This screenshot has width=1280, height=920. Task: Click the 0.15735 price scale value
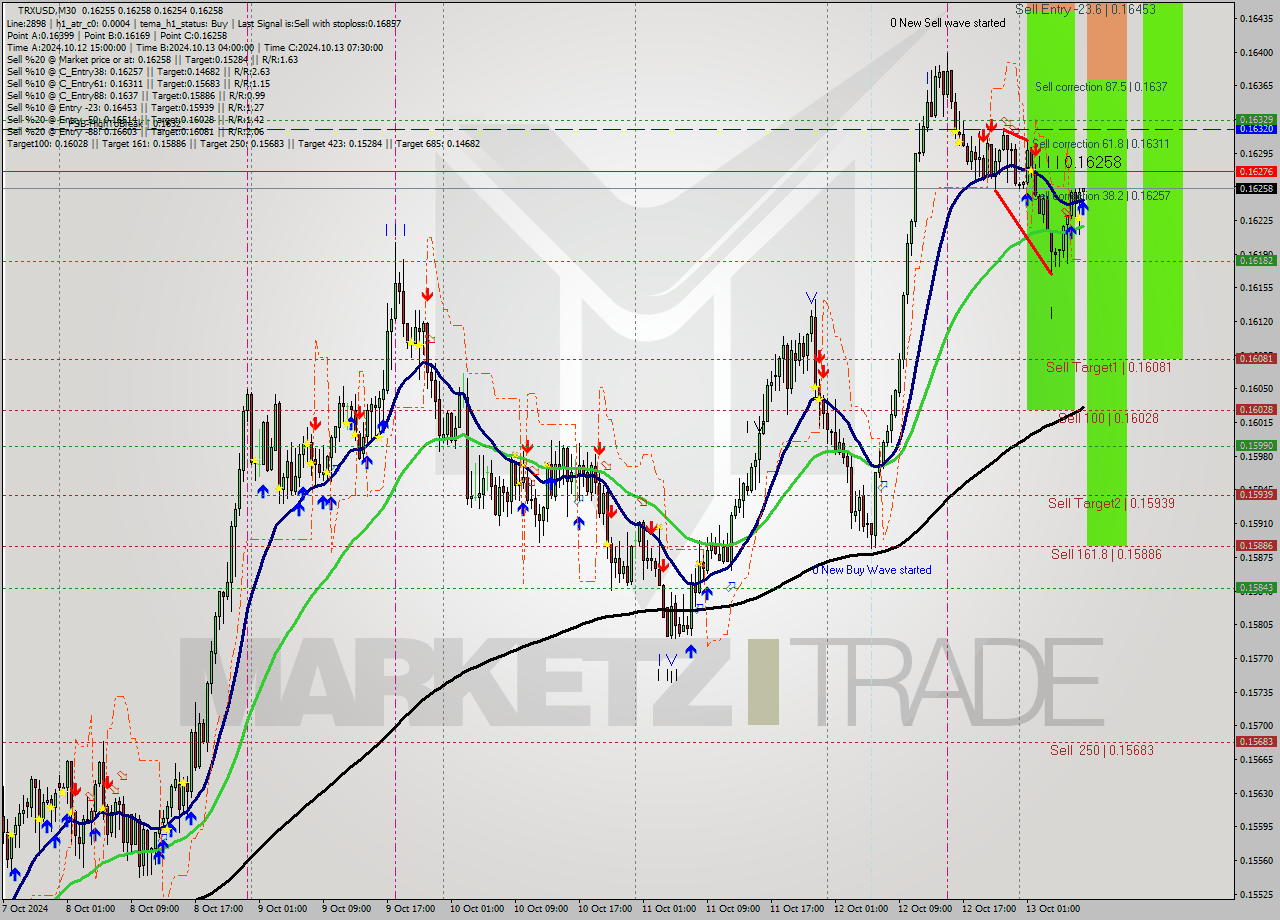(1256, 692)
